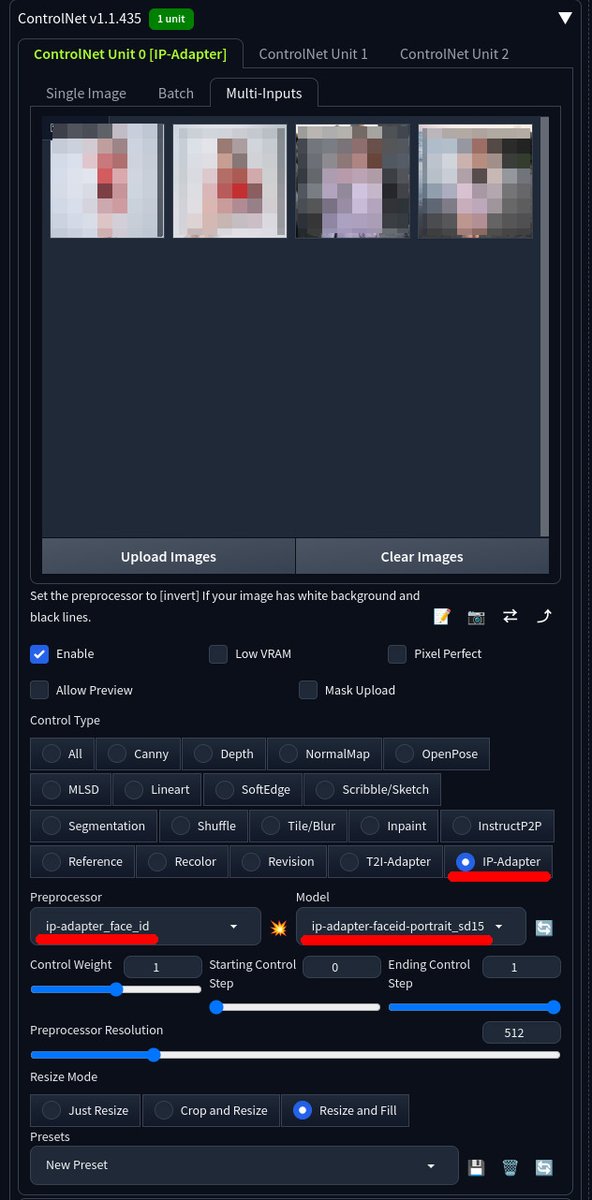Image resolution: width=592 pixels, height=1200 pixels.
Task: Adjust the Control Weight slider
Action: coord(116,989)
